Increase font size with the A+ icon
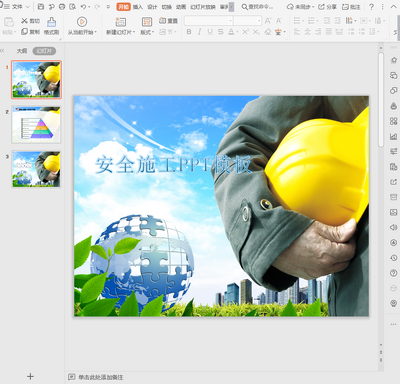This screenshot has width=400, height=384. pos(268,21)
